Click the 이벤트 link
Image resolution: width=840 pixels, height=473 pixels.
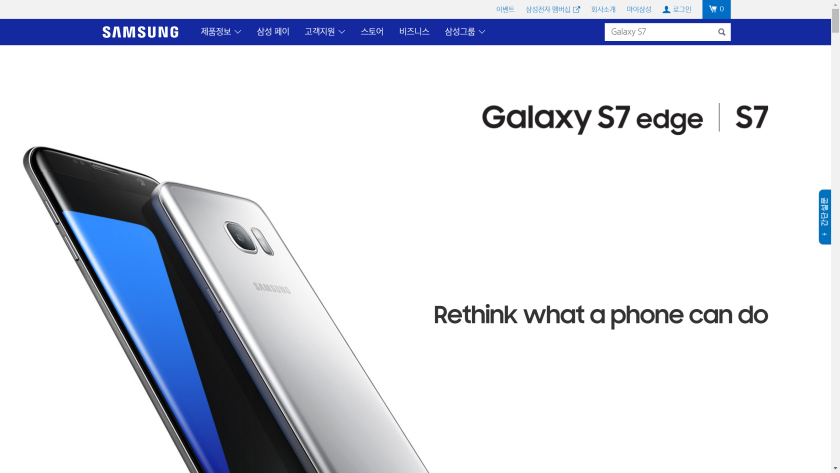coord(505,10)
